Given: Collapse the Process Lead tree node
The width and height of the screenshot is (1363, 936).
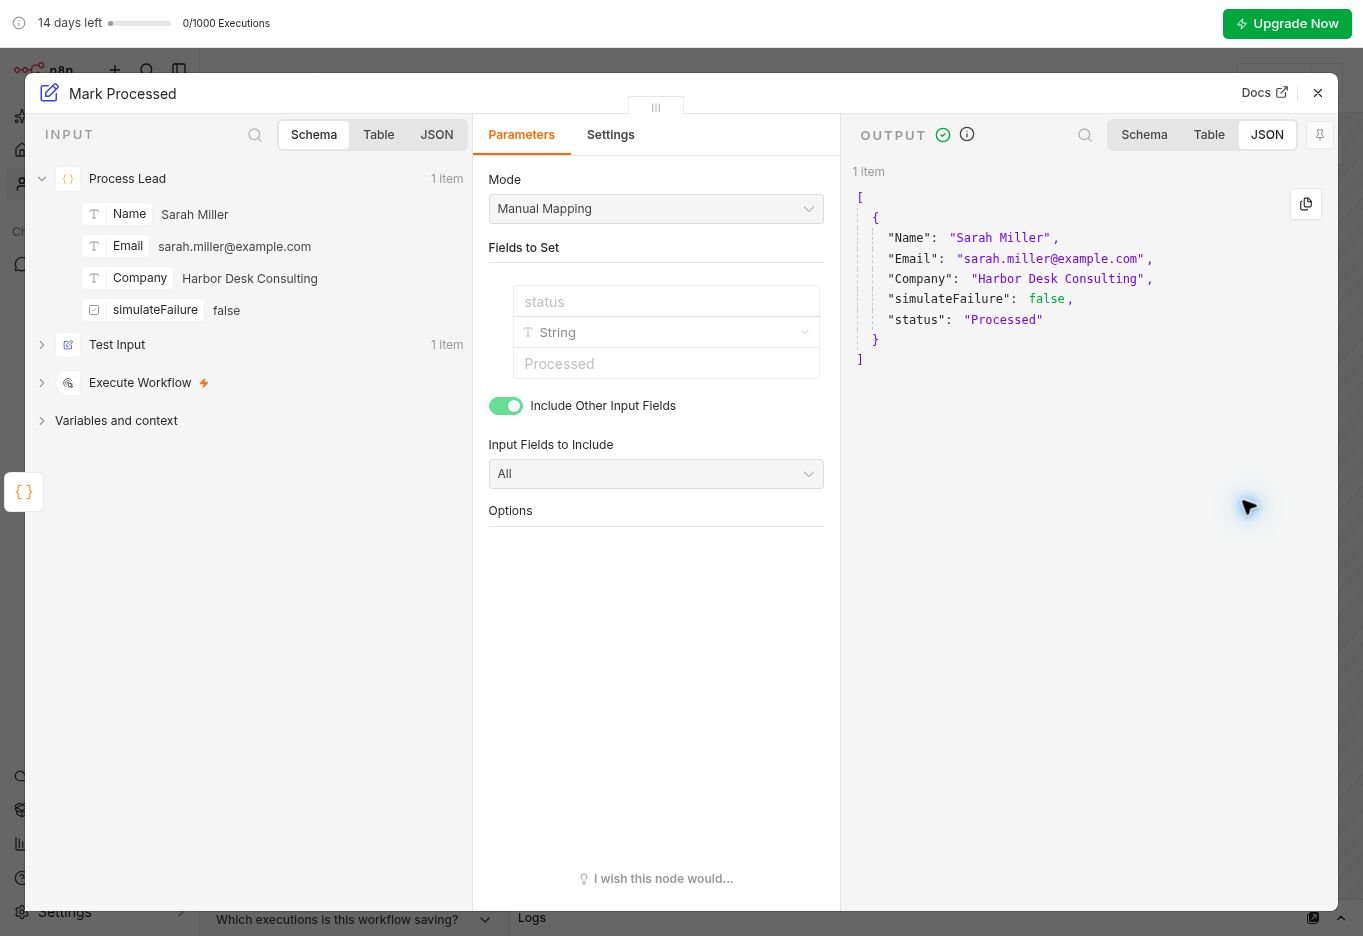Looking at the screenshot, I should click(x=42, y=179).
